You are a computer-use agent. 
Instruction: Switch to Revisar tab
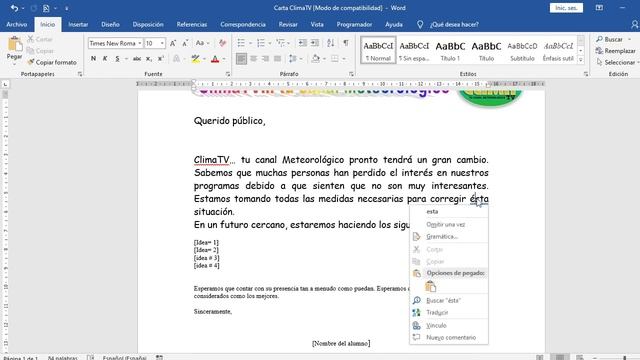288,24
